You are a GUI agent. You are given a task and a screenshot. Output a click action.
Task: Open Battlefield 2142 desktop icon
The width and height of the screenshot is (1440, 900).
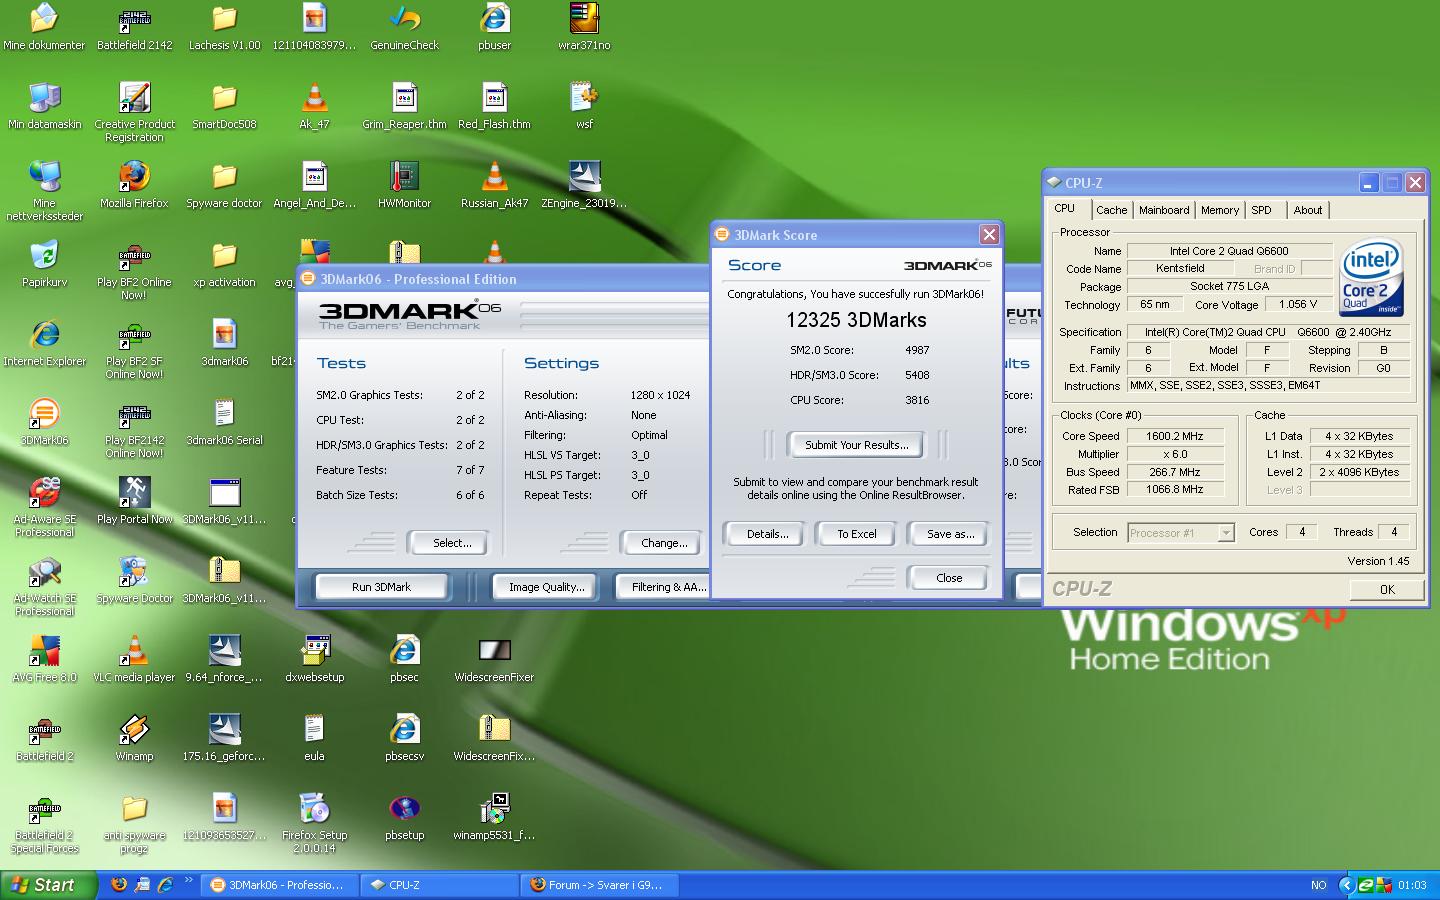(134, 27)
